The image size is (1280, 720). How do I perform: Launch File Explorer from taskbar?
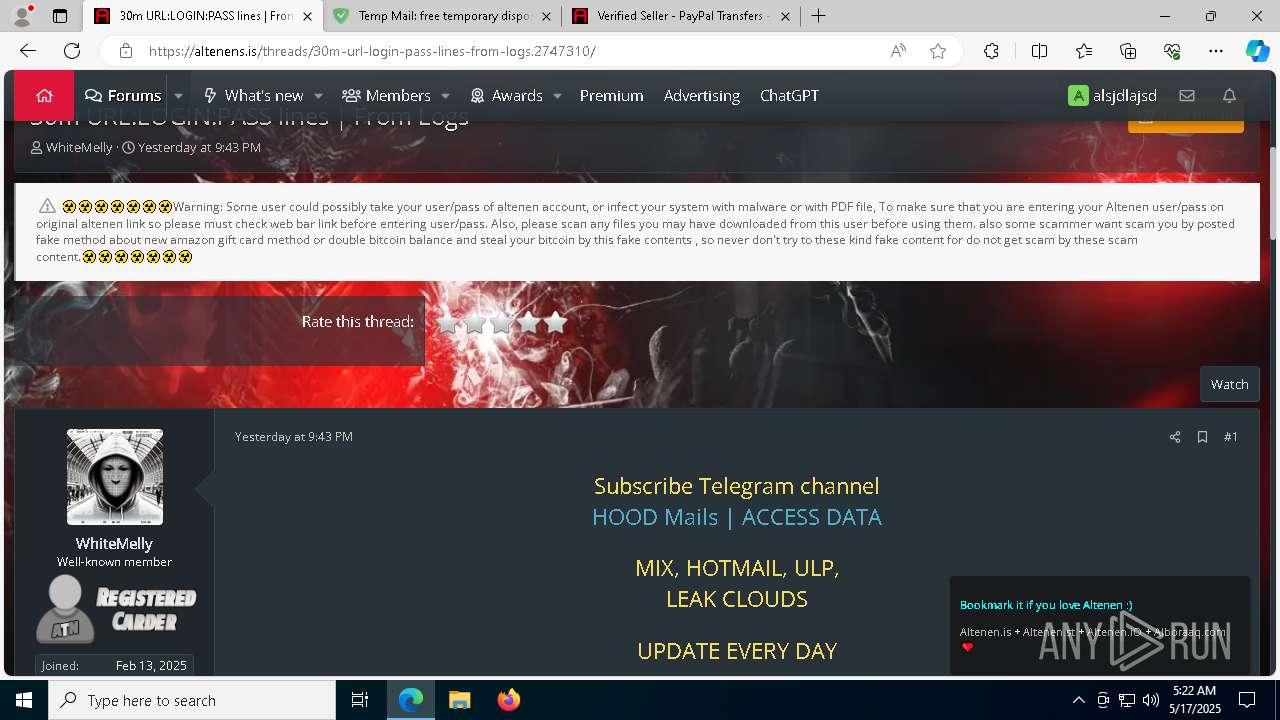[459, 700]
